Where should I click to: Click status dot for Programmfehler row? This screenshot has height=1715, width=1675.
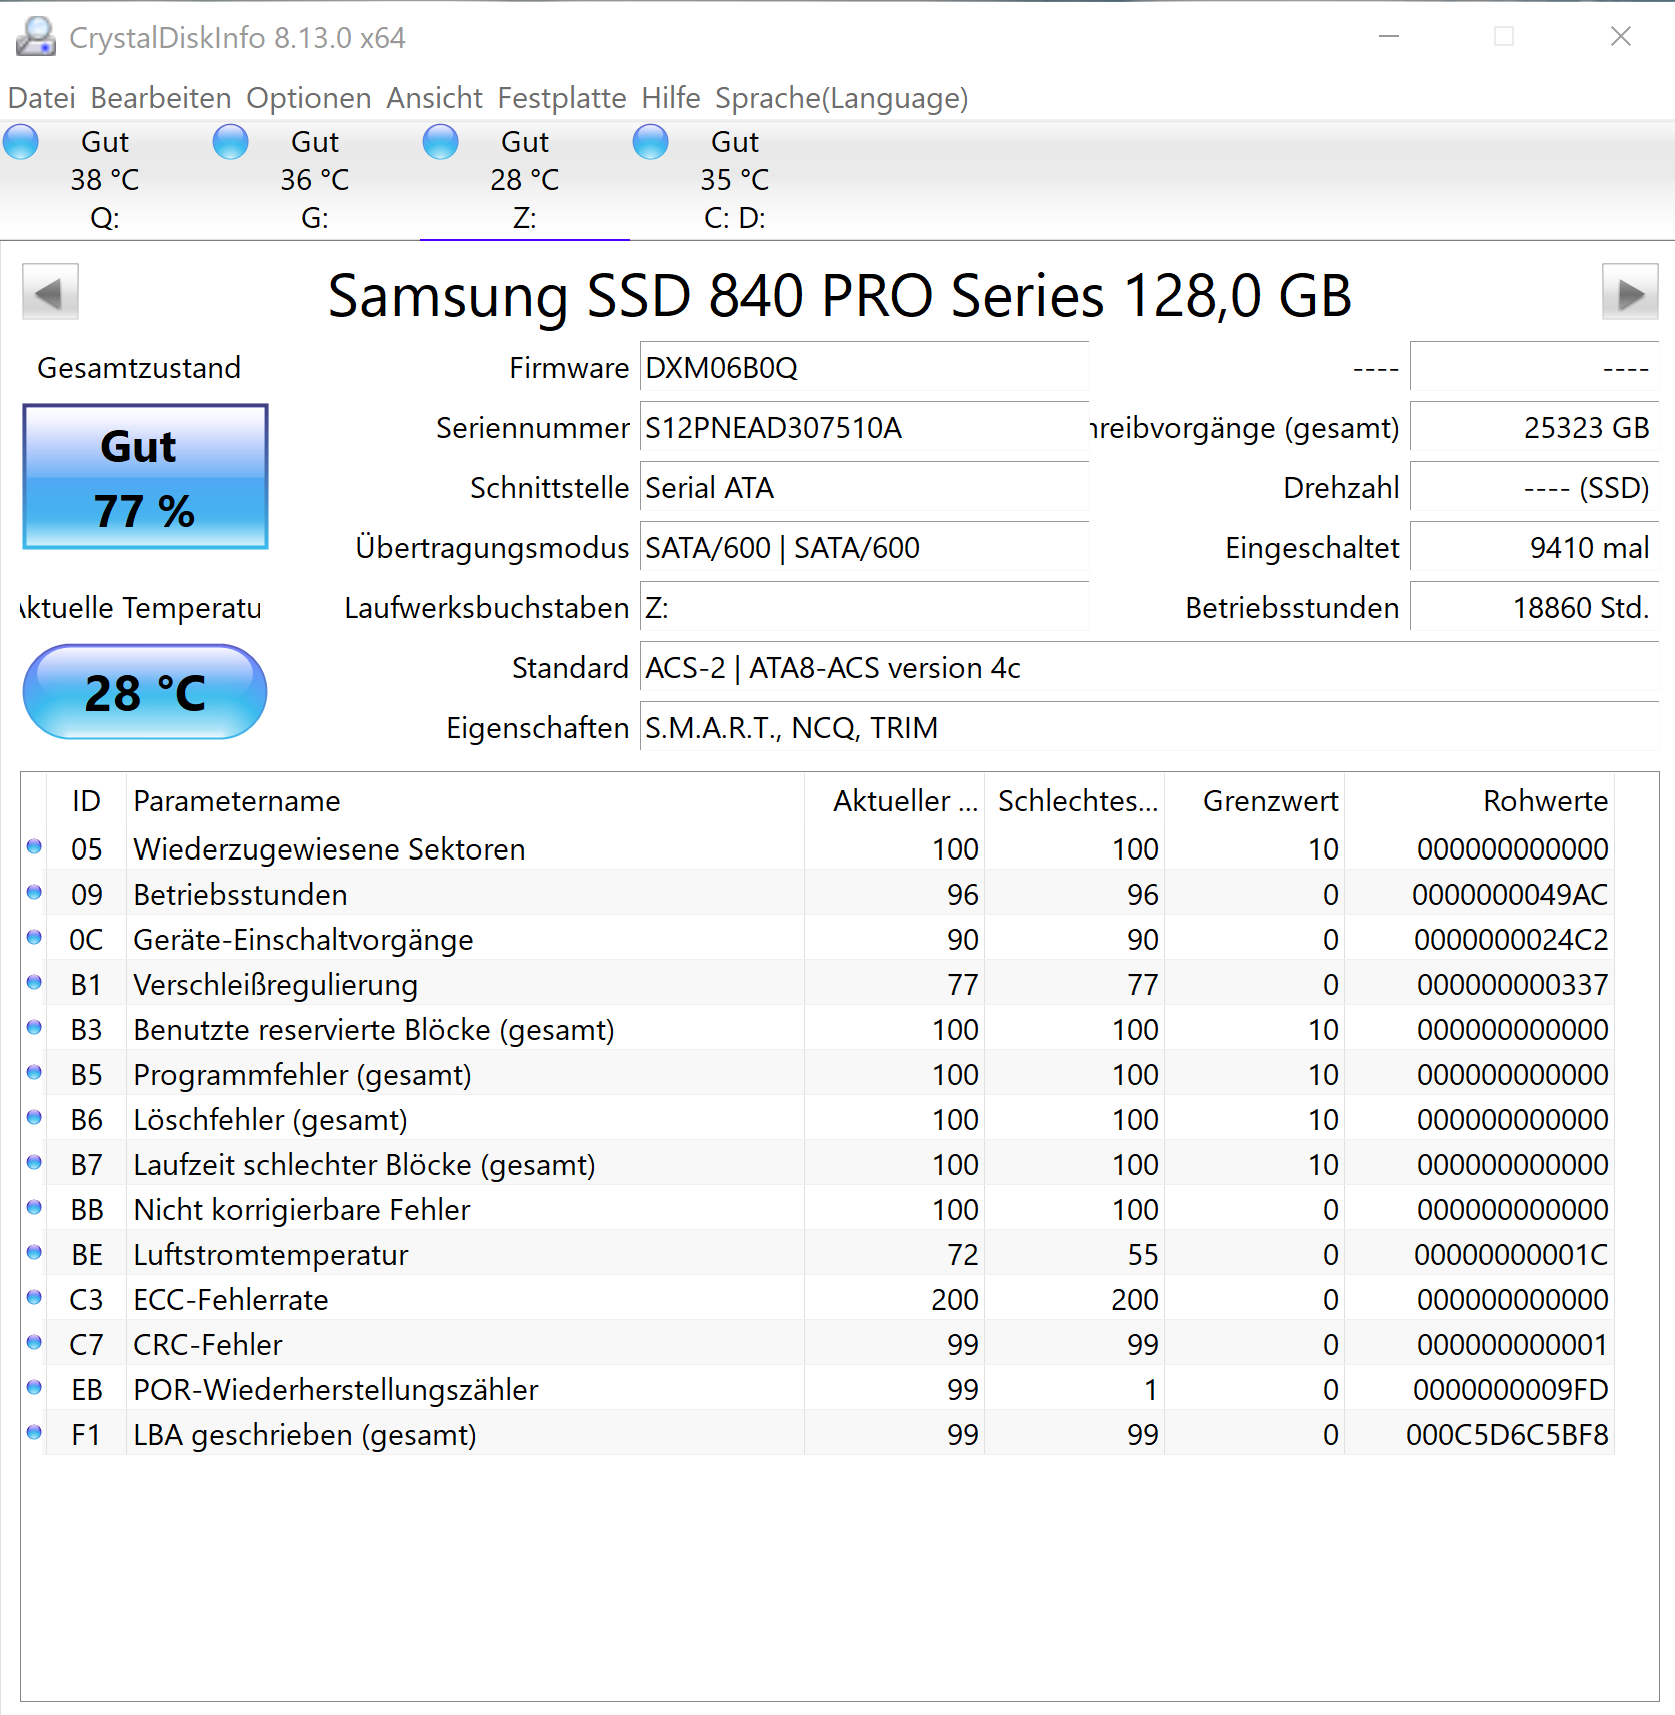pos(34,1072)
